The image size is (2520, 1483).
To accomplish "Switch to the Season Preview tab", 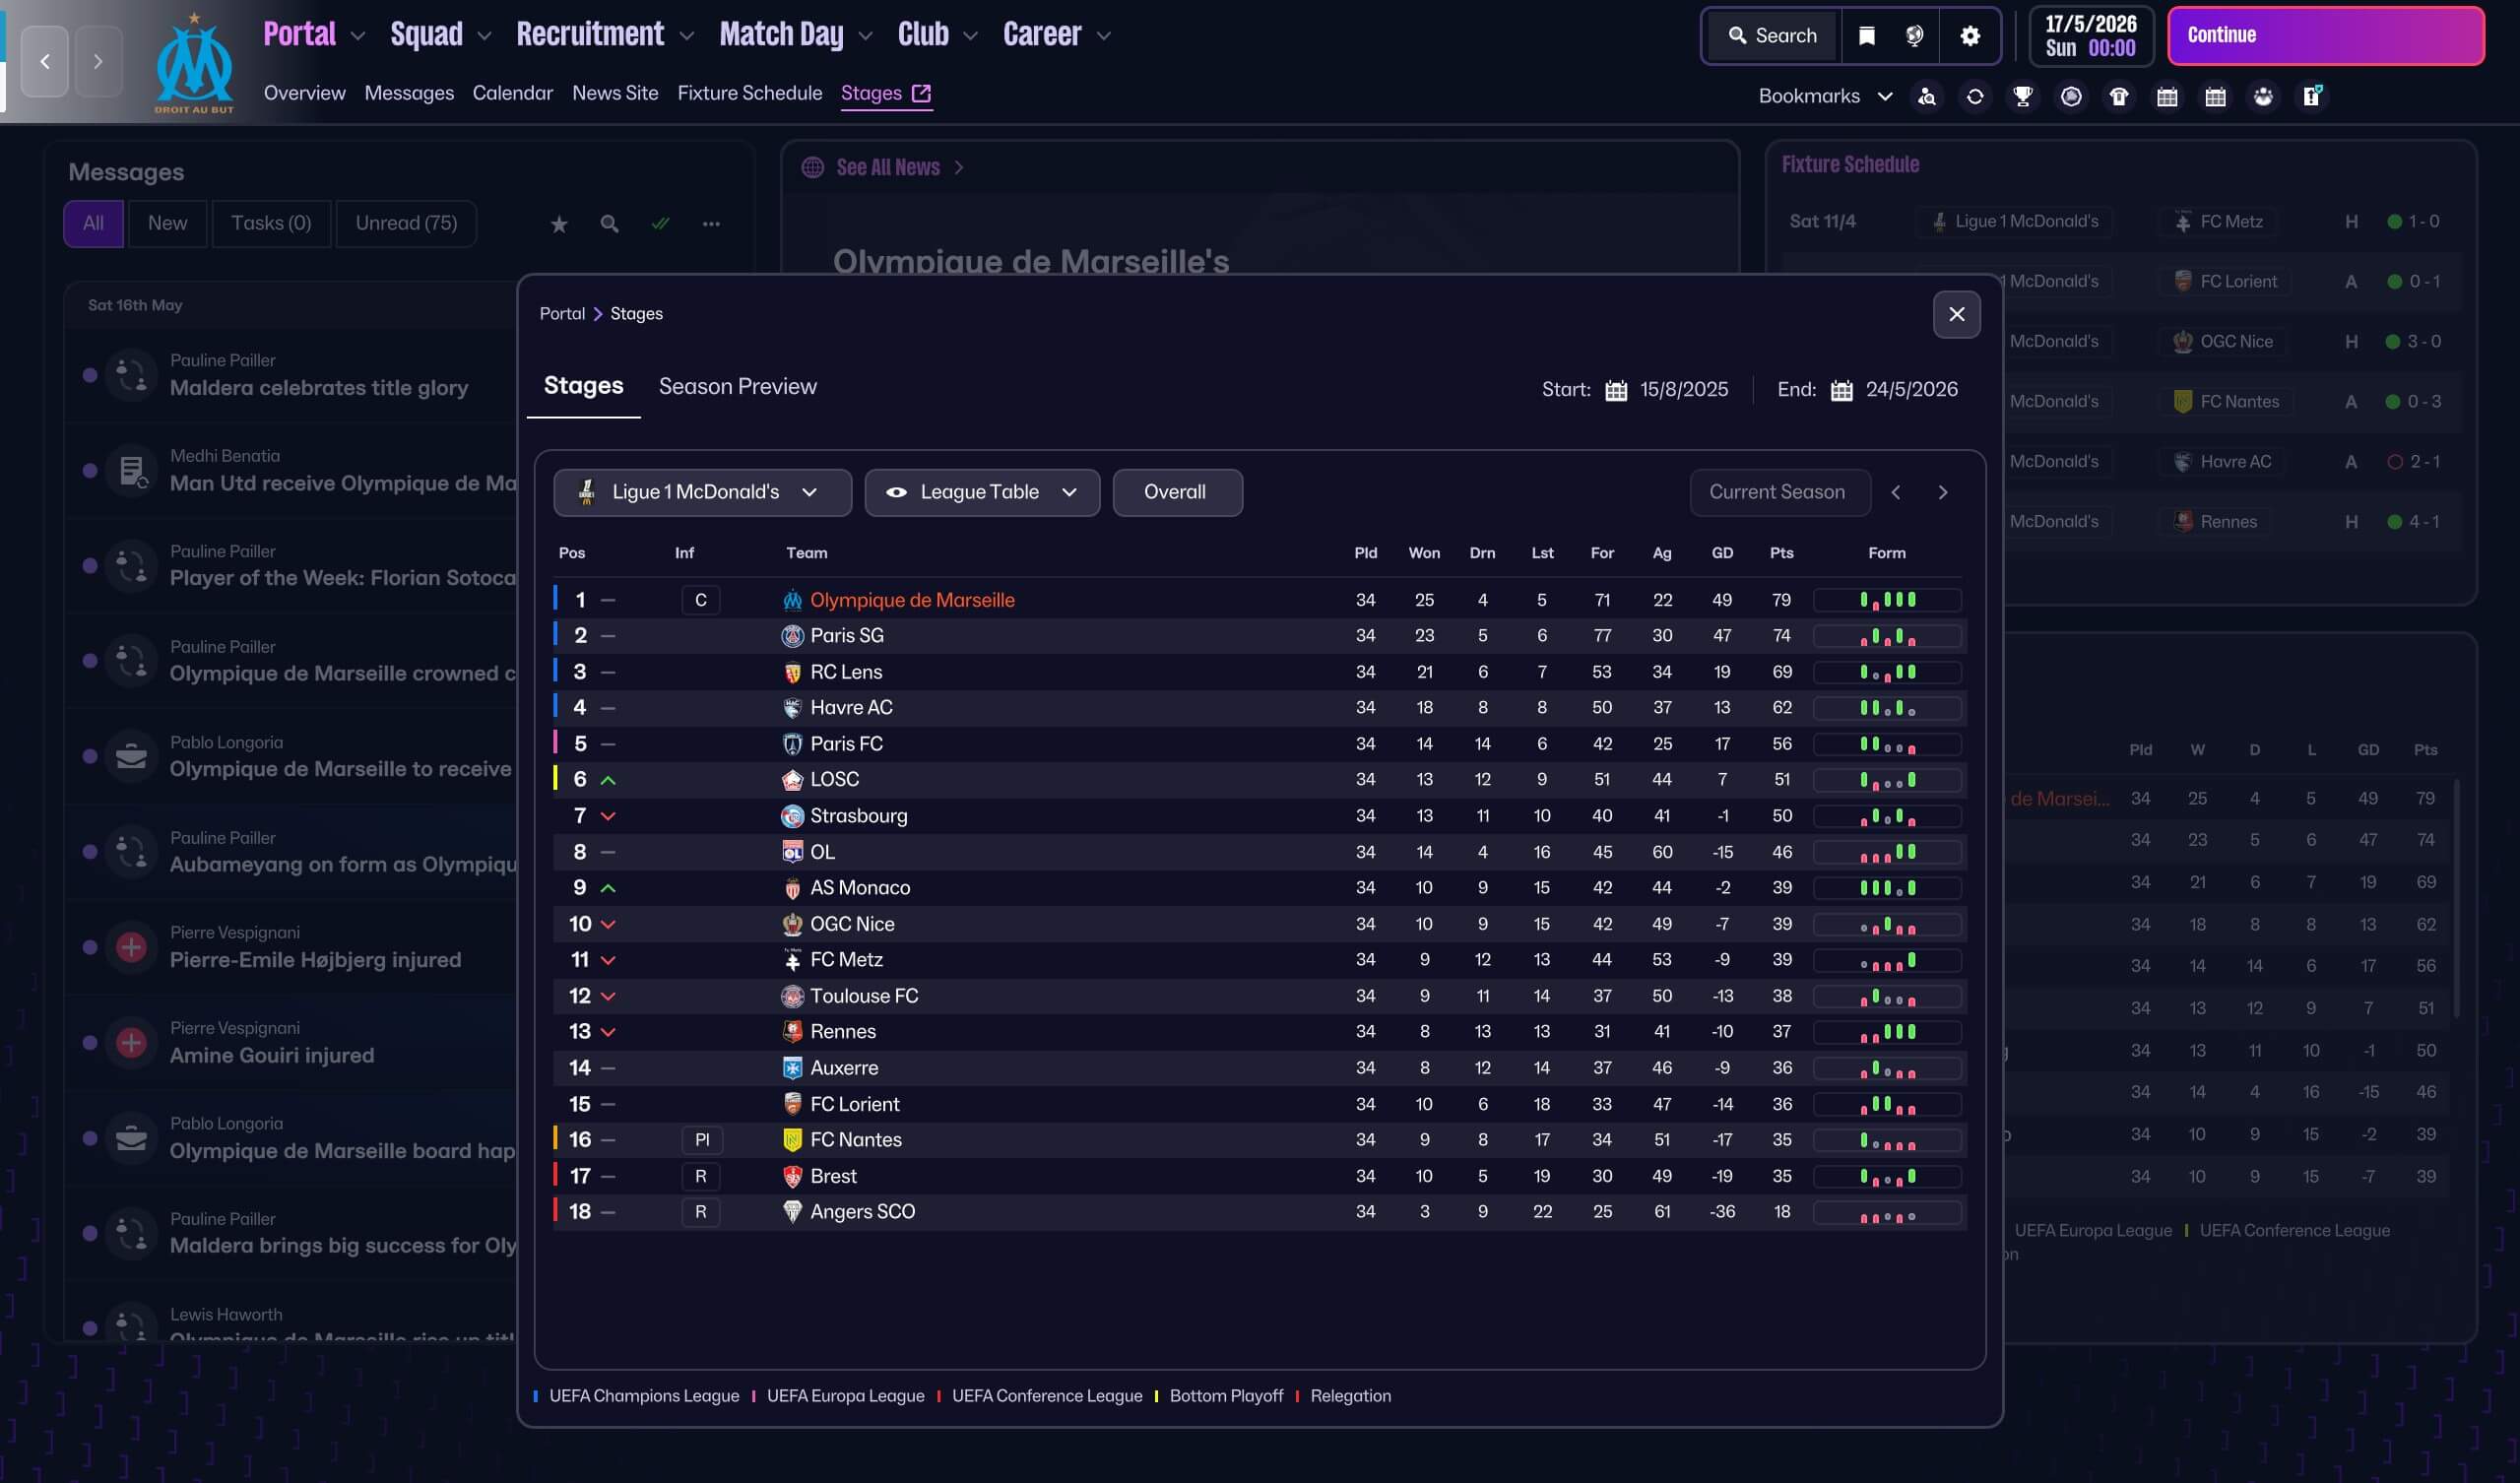I will pyautogui.click(x=737, y=386).
